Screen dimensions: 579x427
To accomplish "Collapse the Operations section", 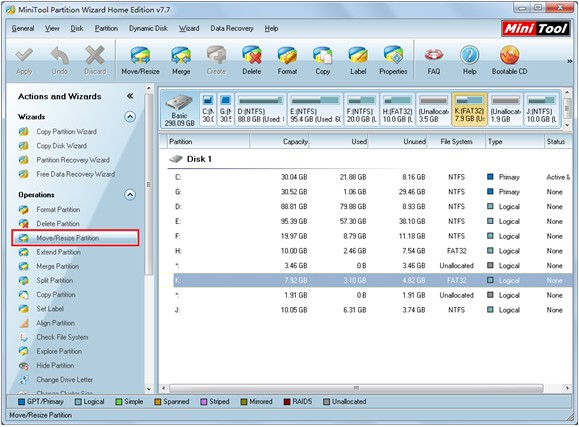I will click(x=130, y=195).
